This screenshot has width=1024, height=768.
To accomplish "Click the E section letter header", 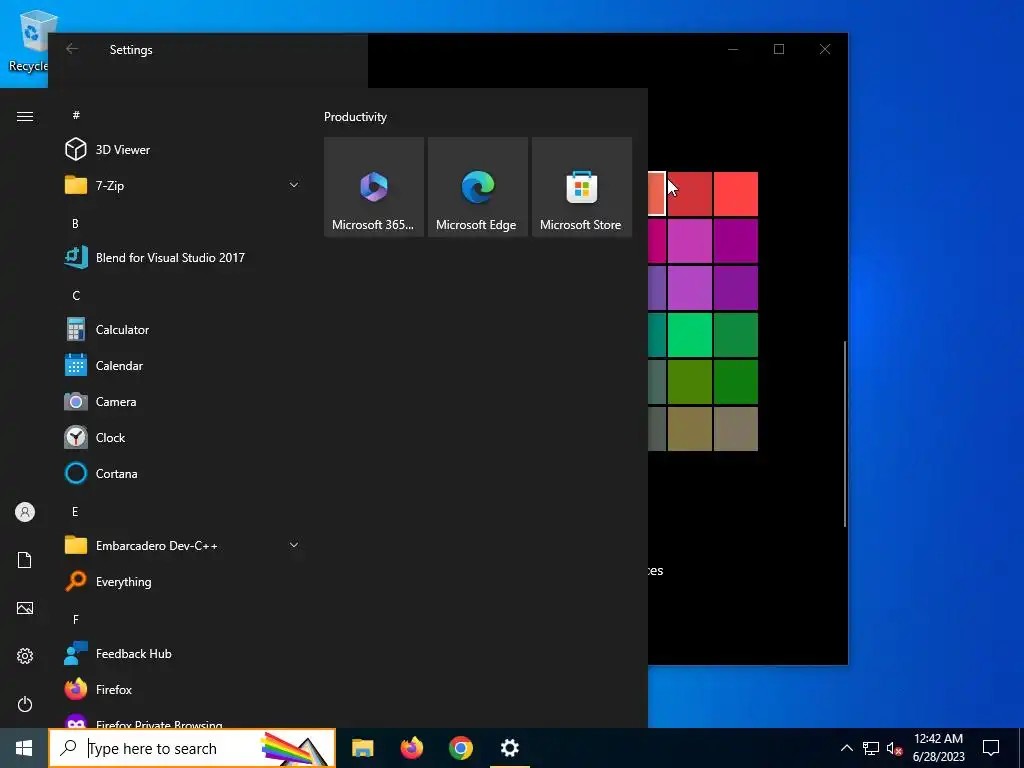I will (75, 511).
